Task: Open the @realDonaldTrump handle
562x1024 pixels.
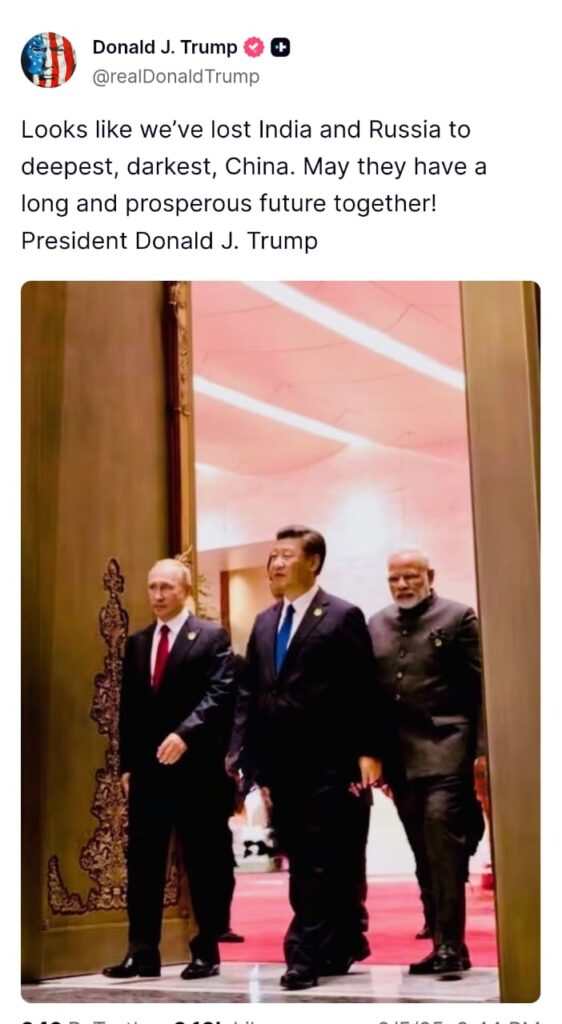Action: pyautogui.click(x=176, y=77)
